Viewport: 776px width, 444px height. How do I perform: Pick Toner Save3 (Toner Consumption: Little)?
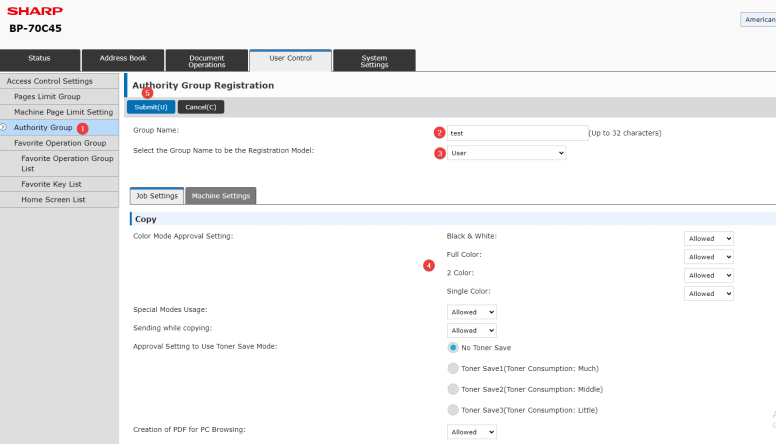pyautogui.click(x=453, y=410)
